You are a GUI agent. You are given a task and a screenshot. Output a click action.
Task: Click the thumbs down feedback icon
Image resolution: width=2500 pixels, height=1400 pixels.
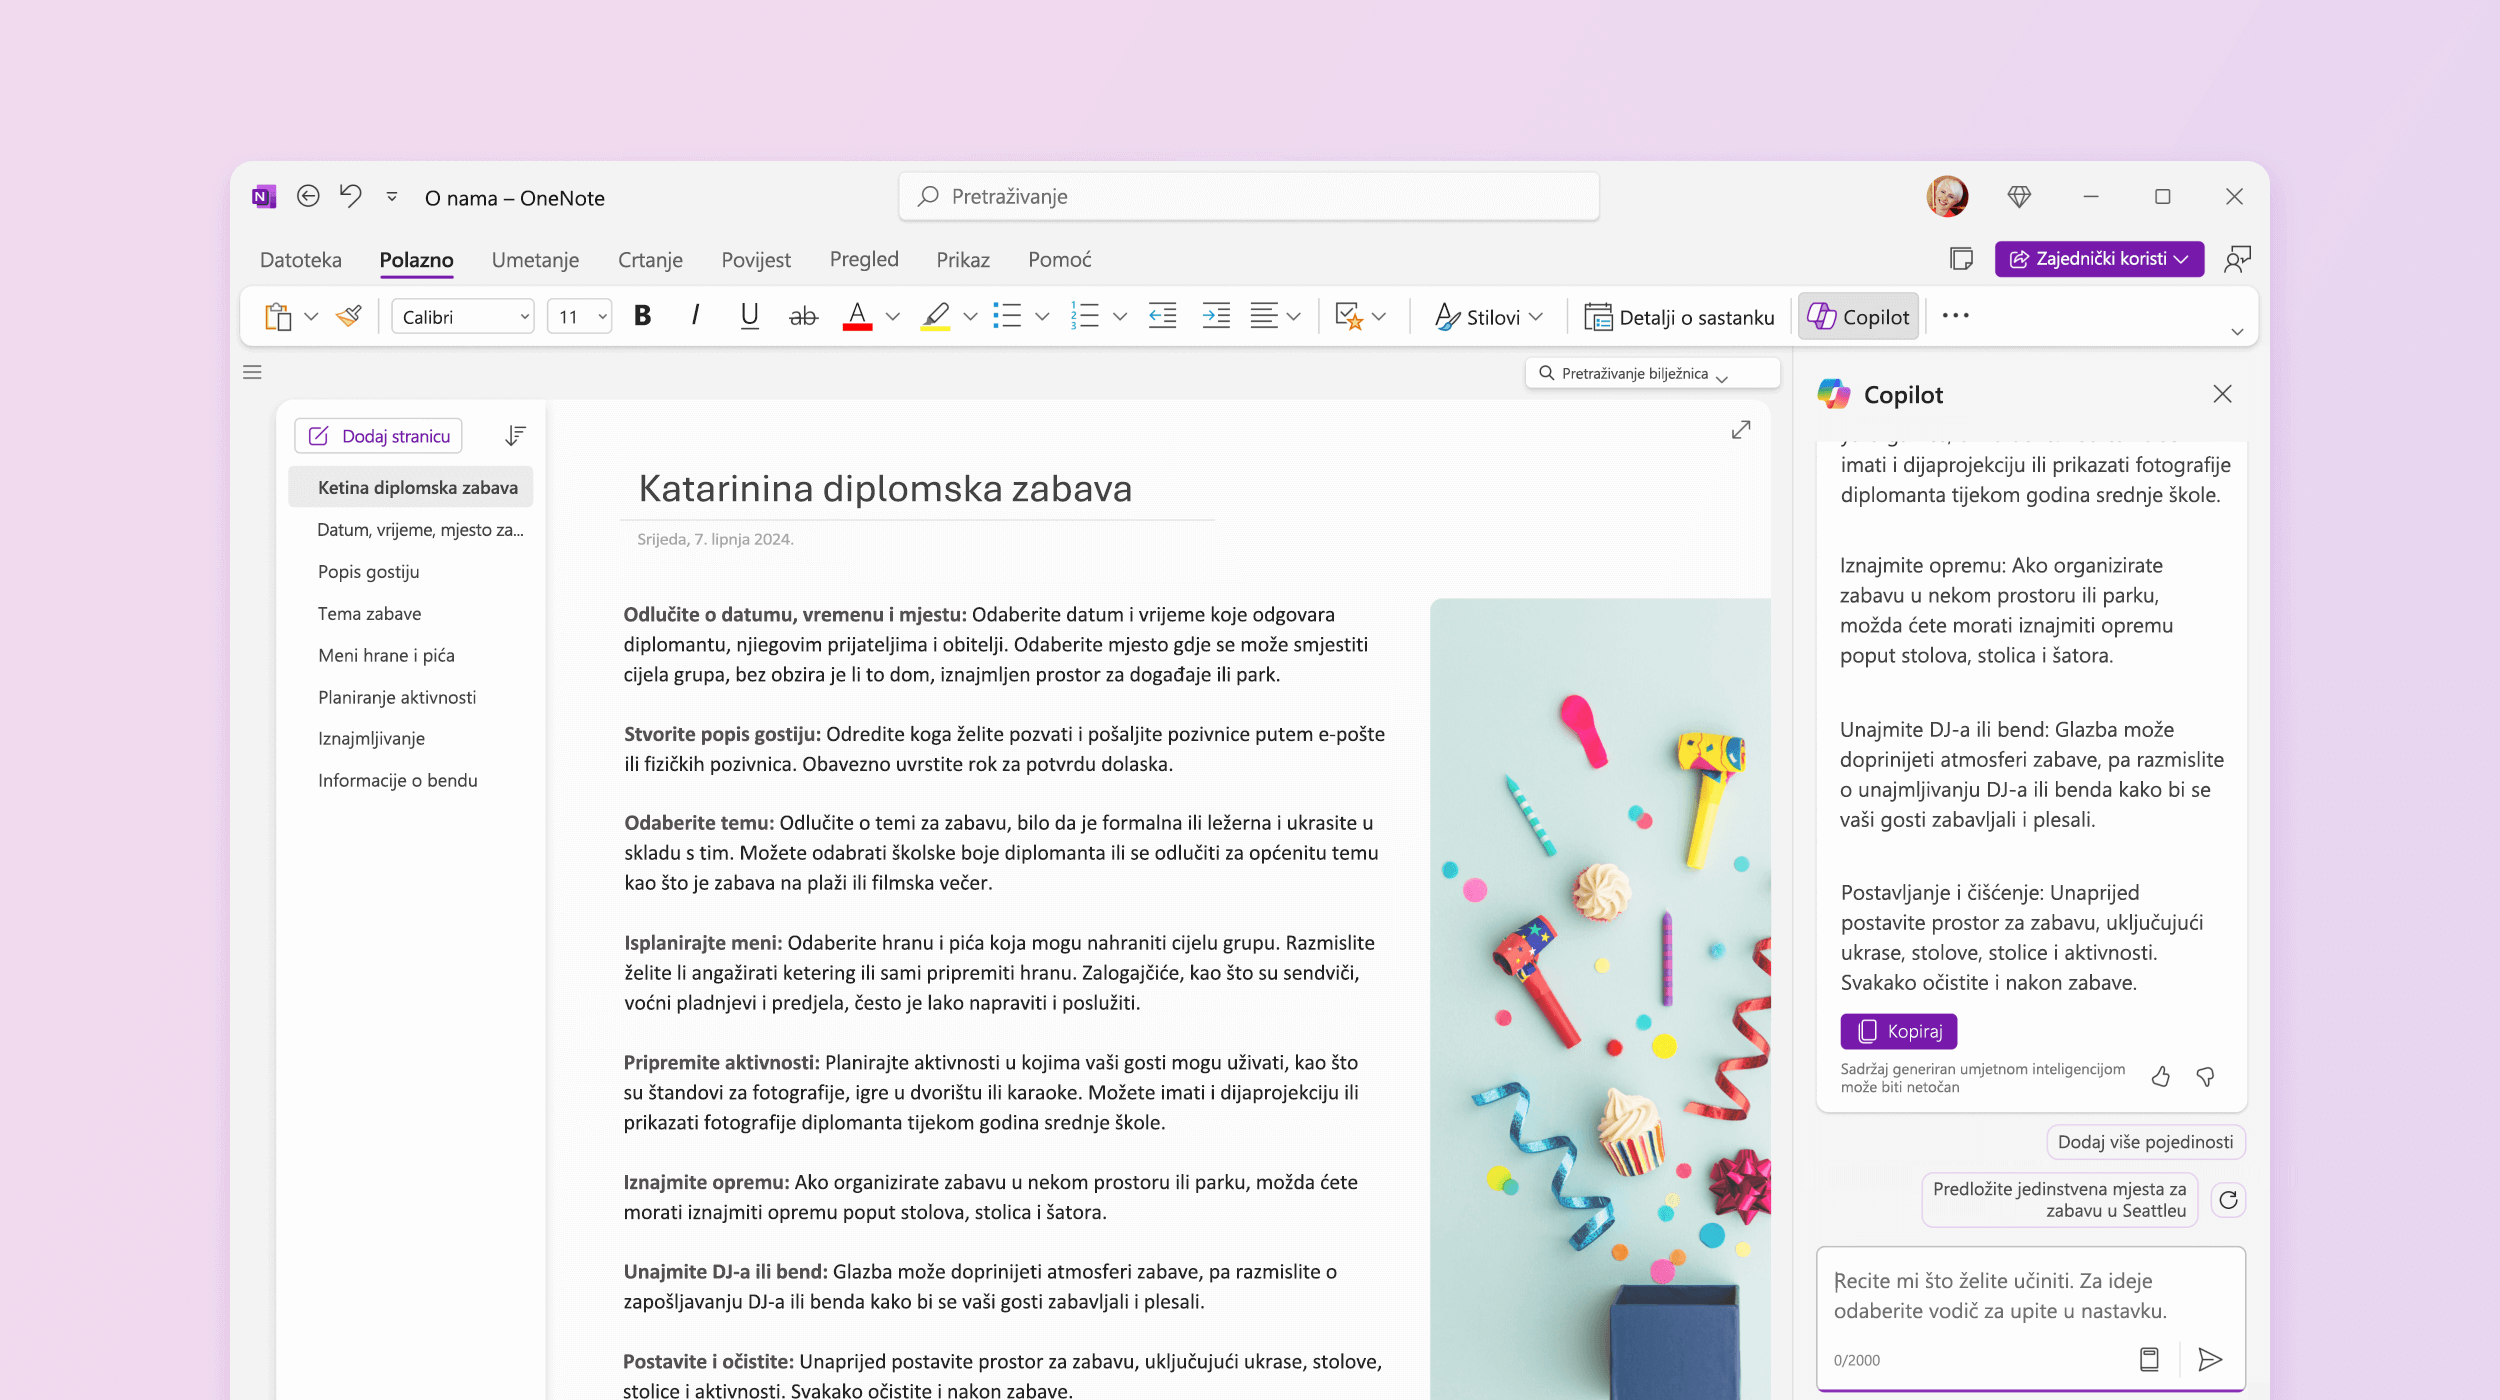2205,1076
